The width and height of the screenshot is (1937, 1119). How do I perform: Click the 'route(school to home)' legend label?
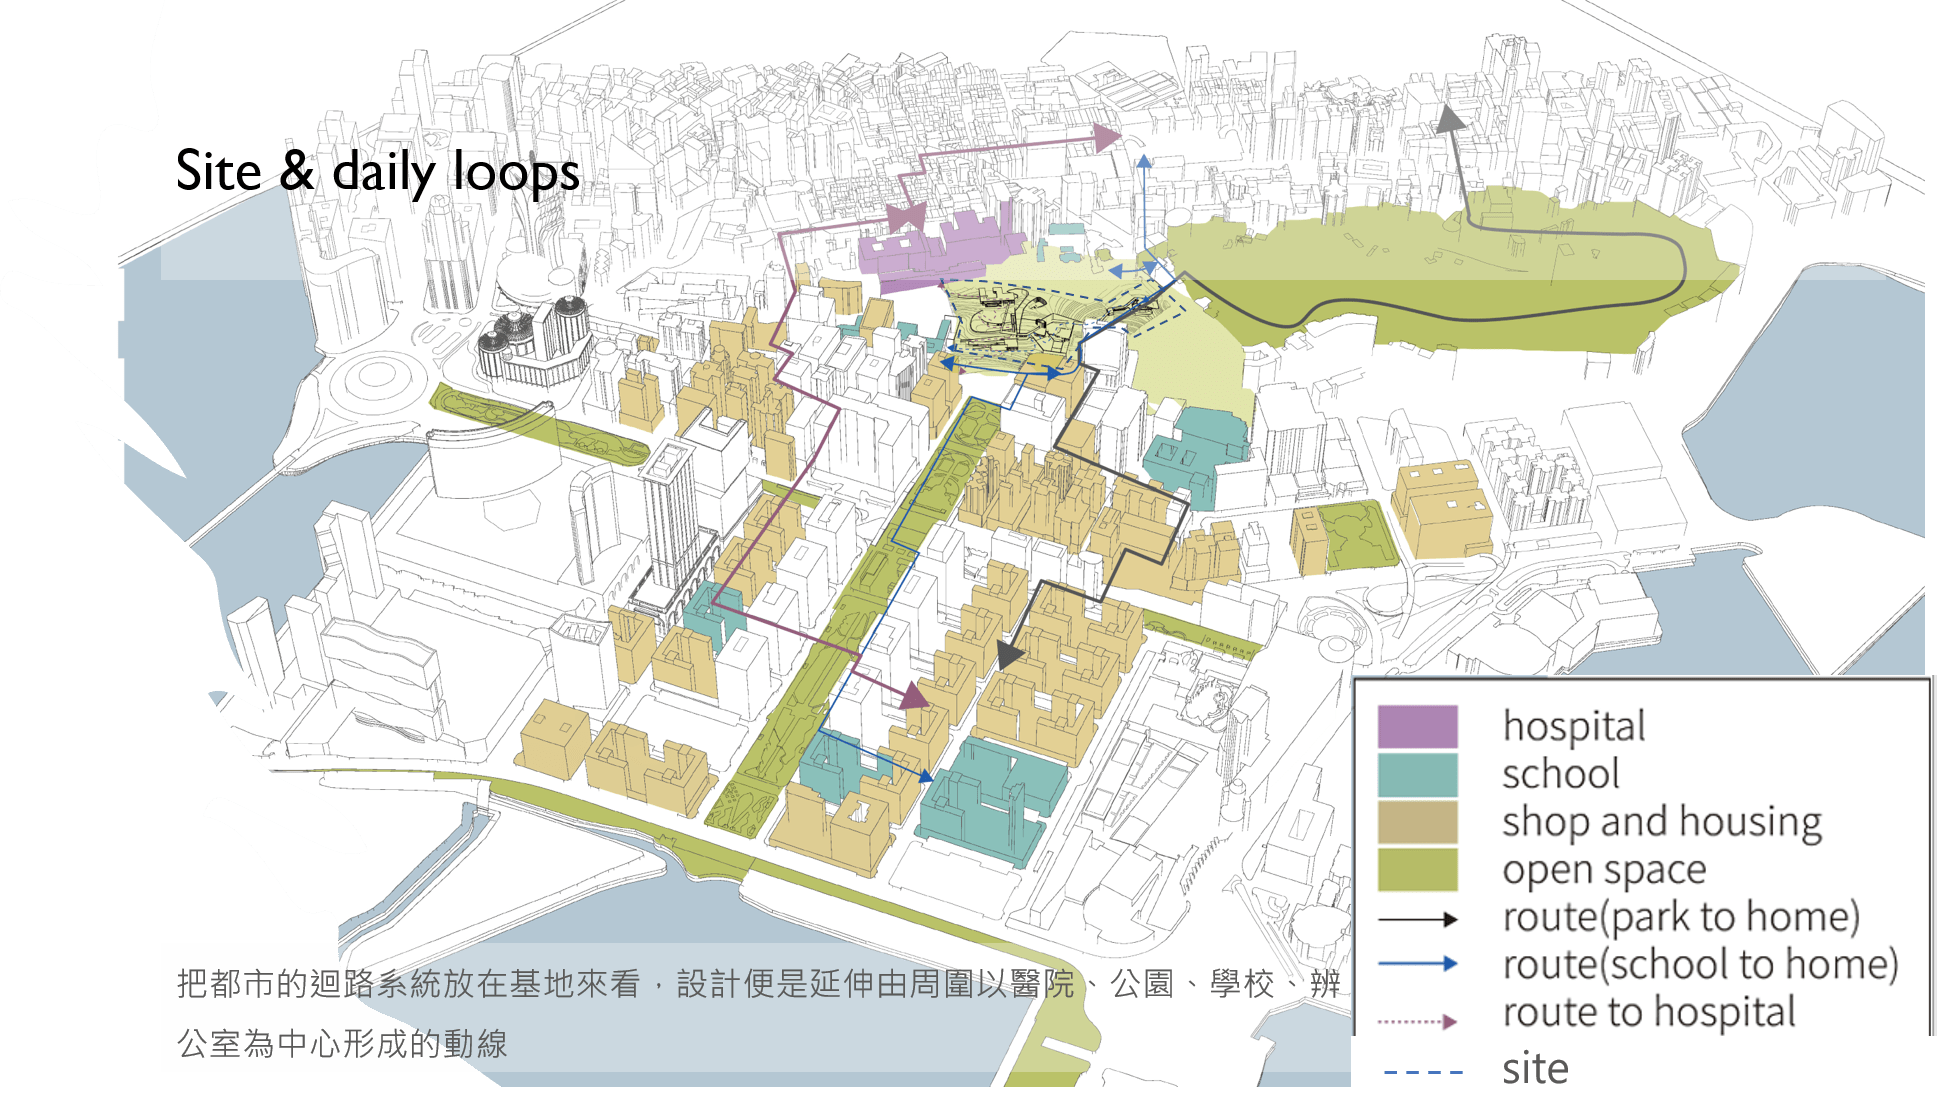(x=1700, y=965)
